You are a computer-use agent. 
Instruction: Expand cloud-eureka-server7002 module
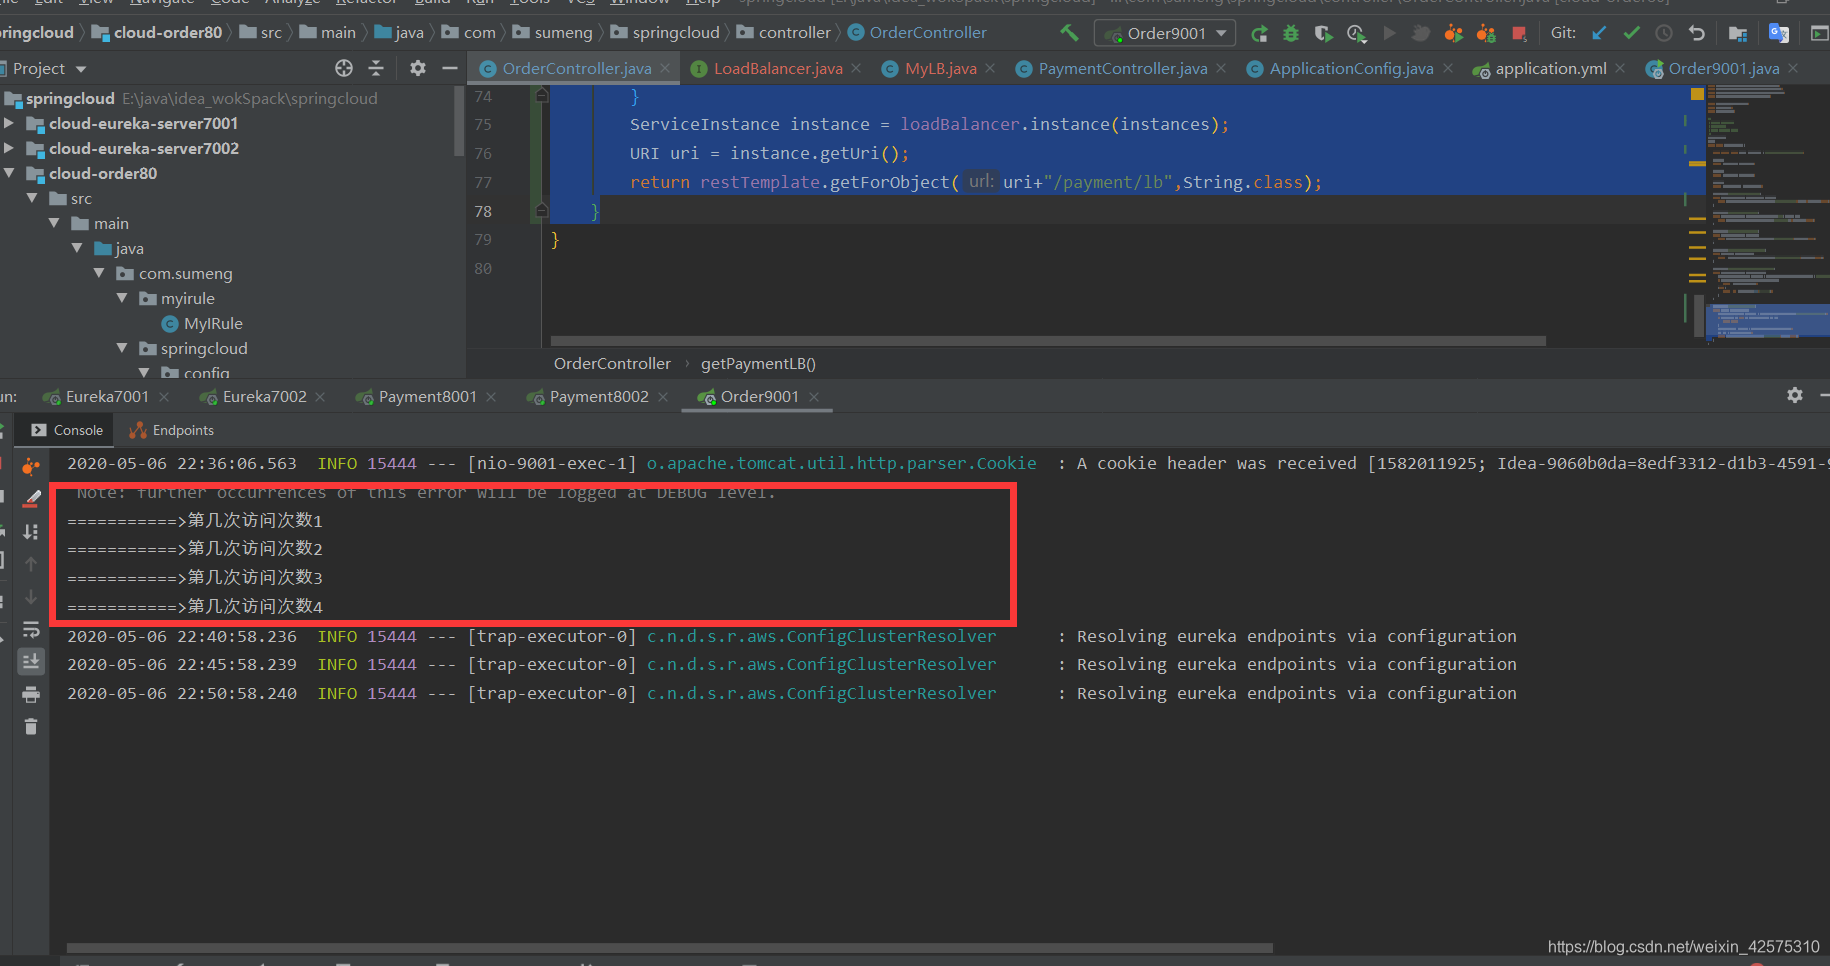click(x=9, y=148)
